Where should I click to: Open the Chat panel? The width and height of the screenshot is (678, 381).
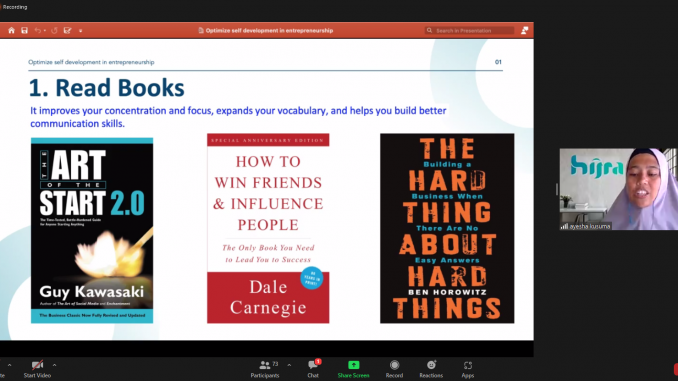pos(313,369)
